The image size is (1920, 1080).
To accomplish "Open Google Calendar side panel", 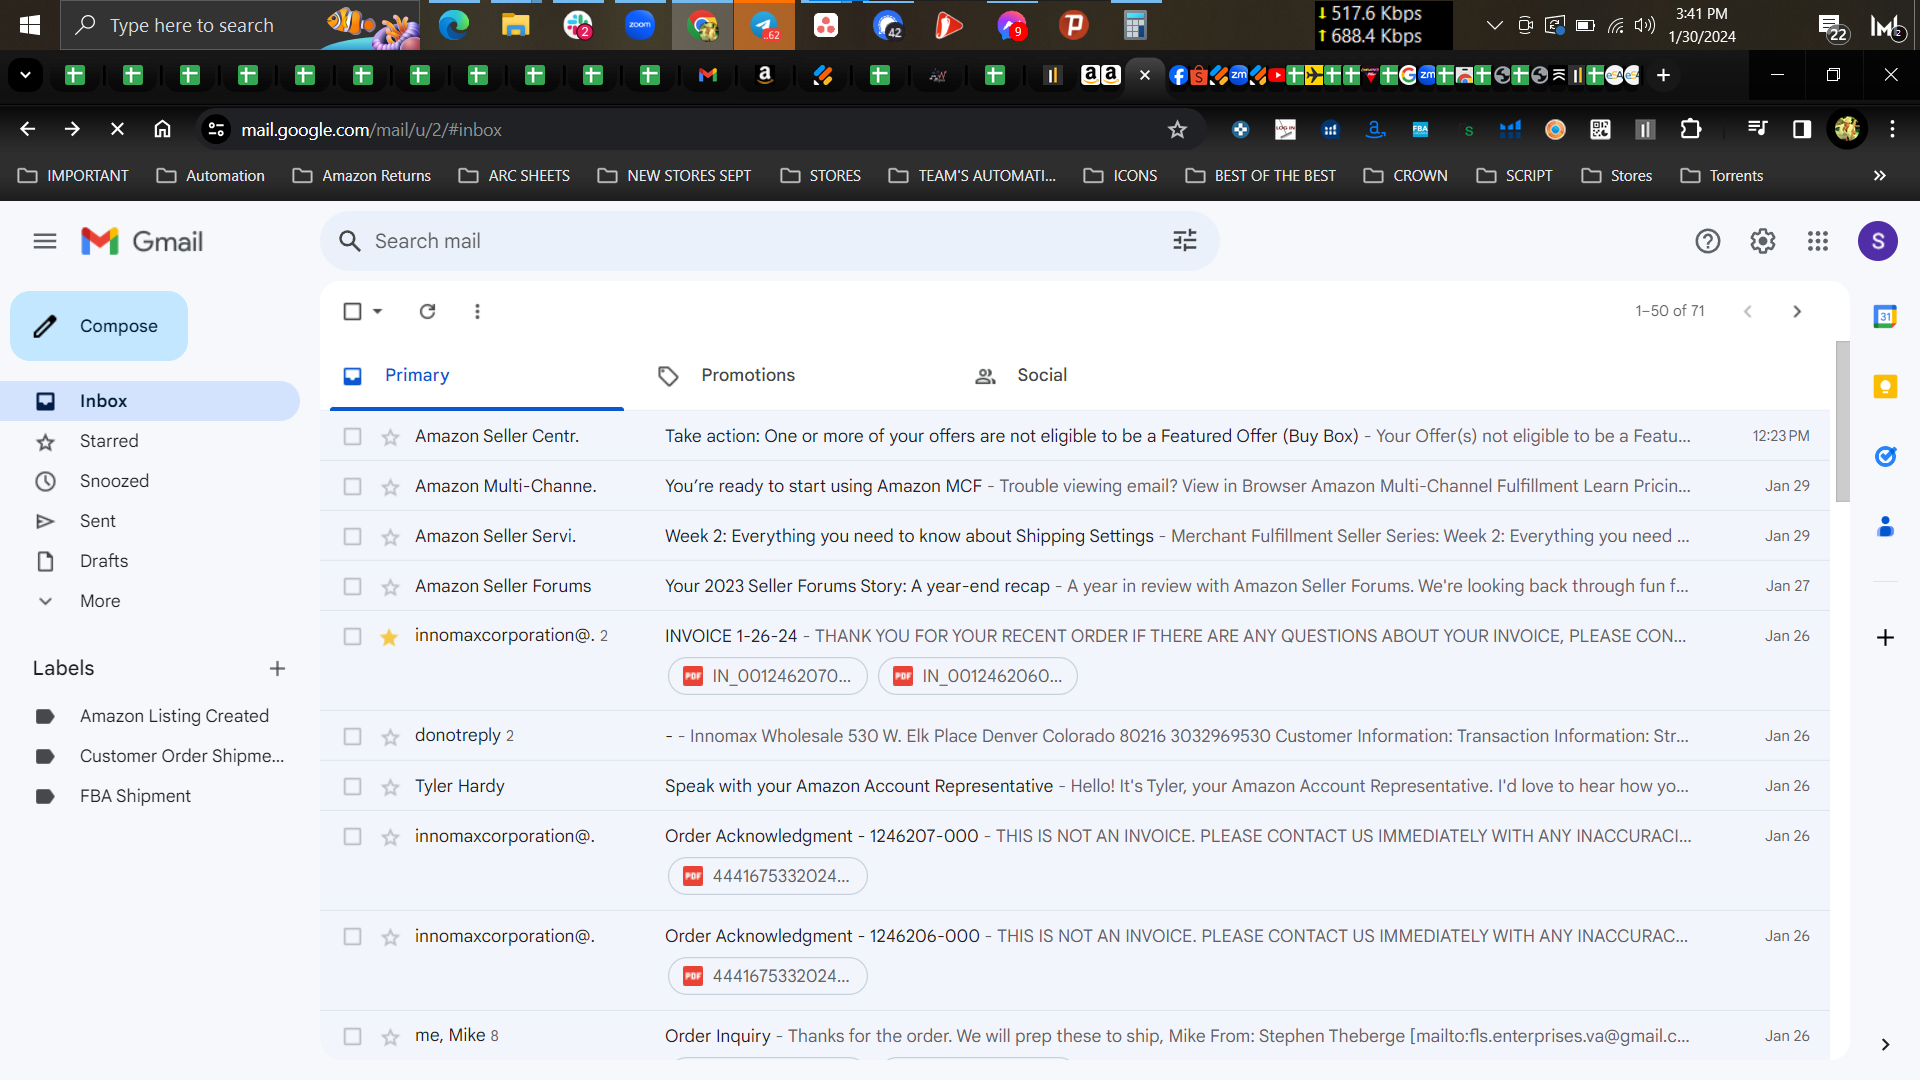I will coord(1885,317).
